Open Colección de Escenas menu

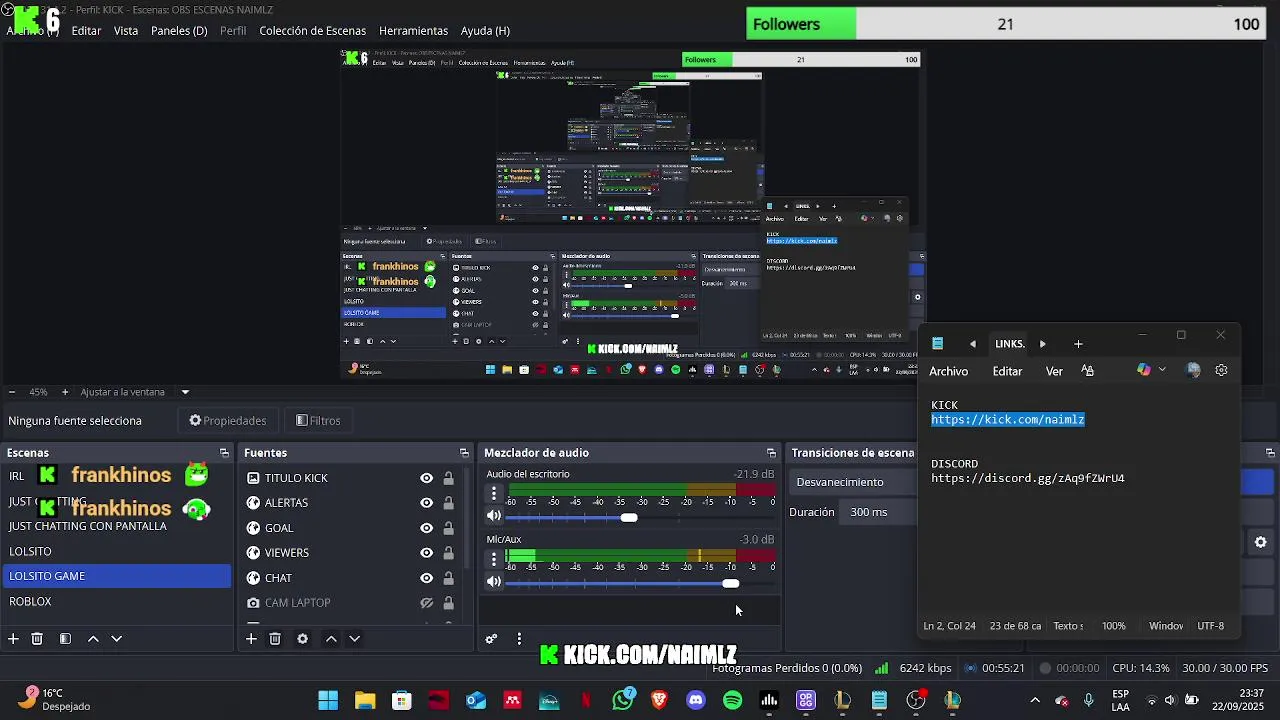[x=313, y=31]
